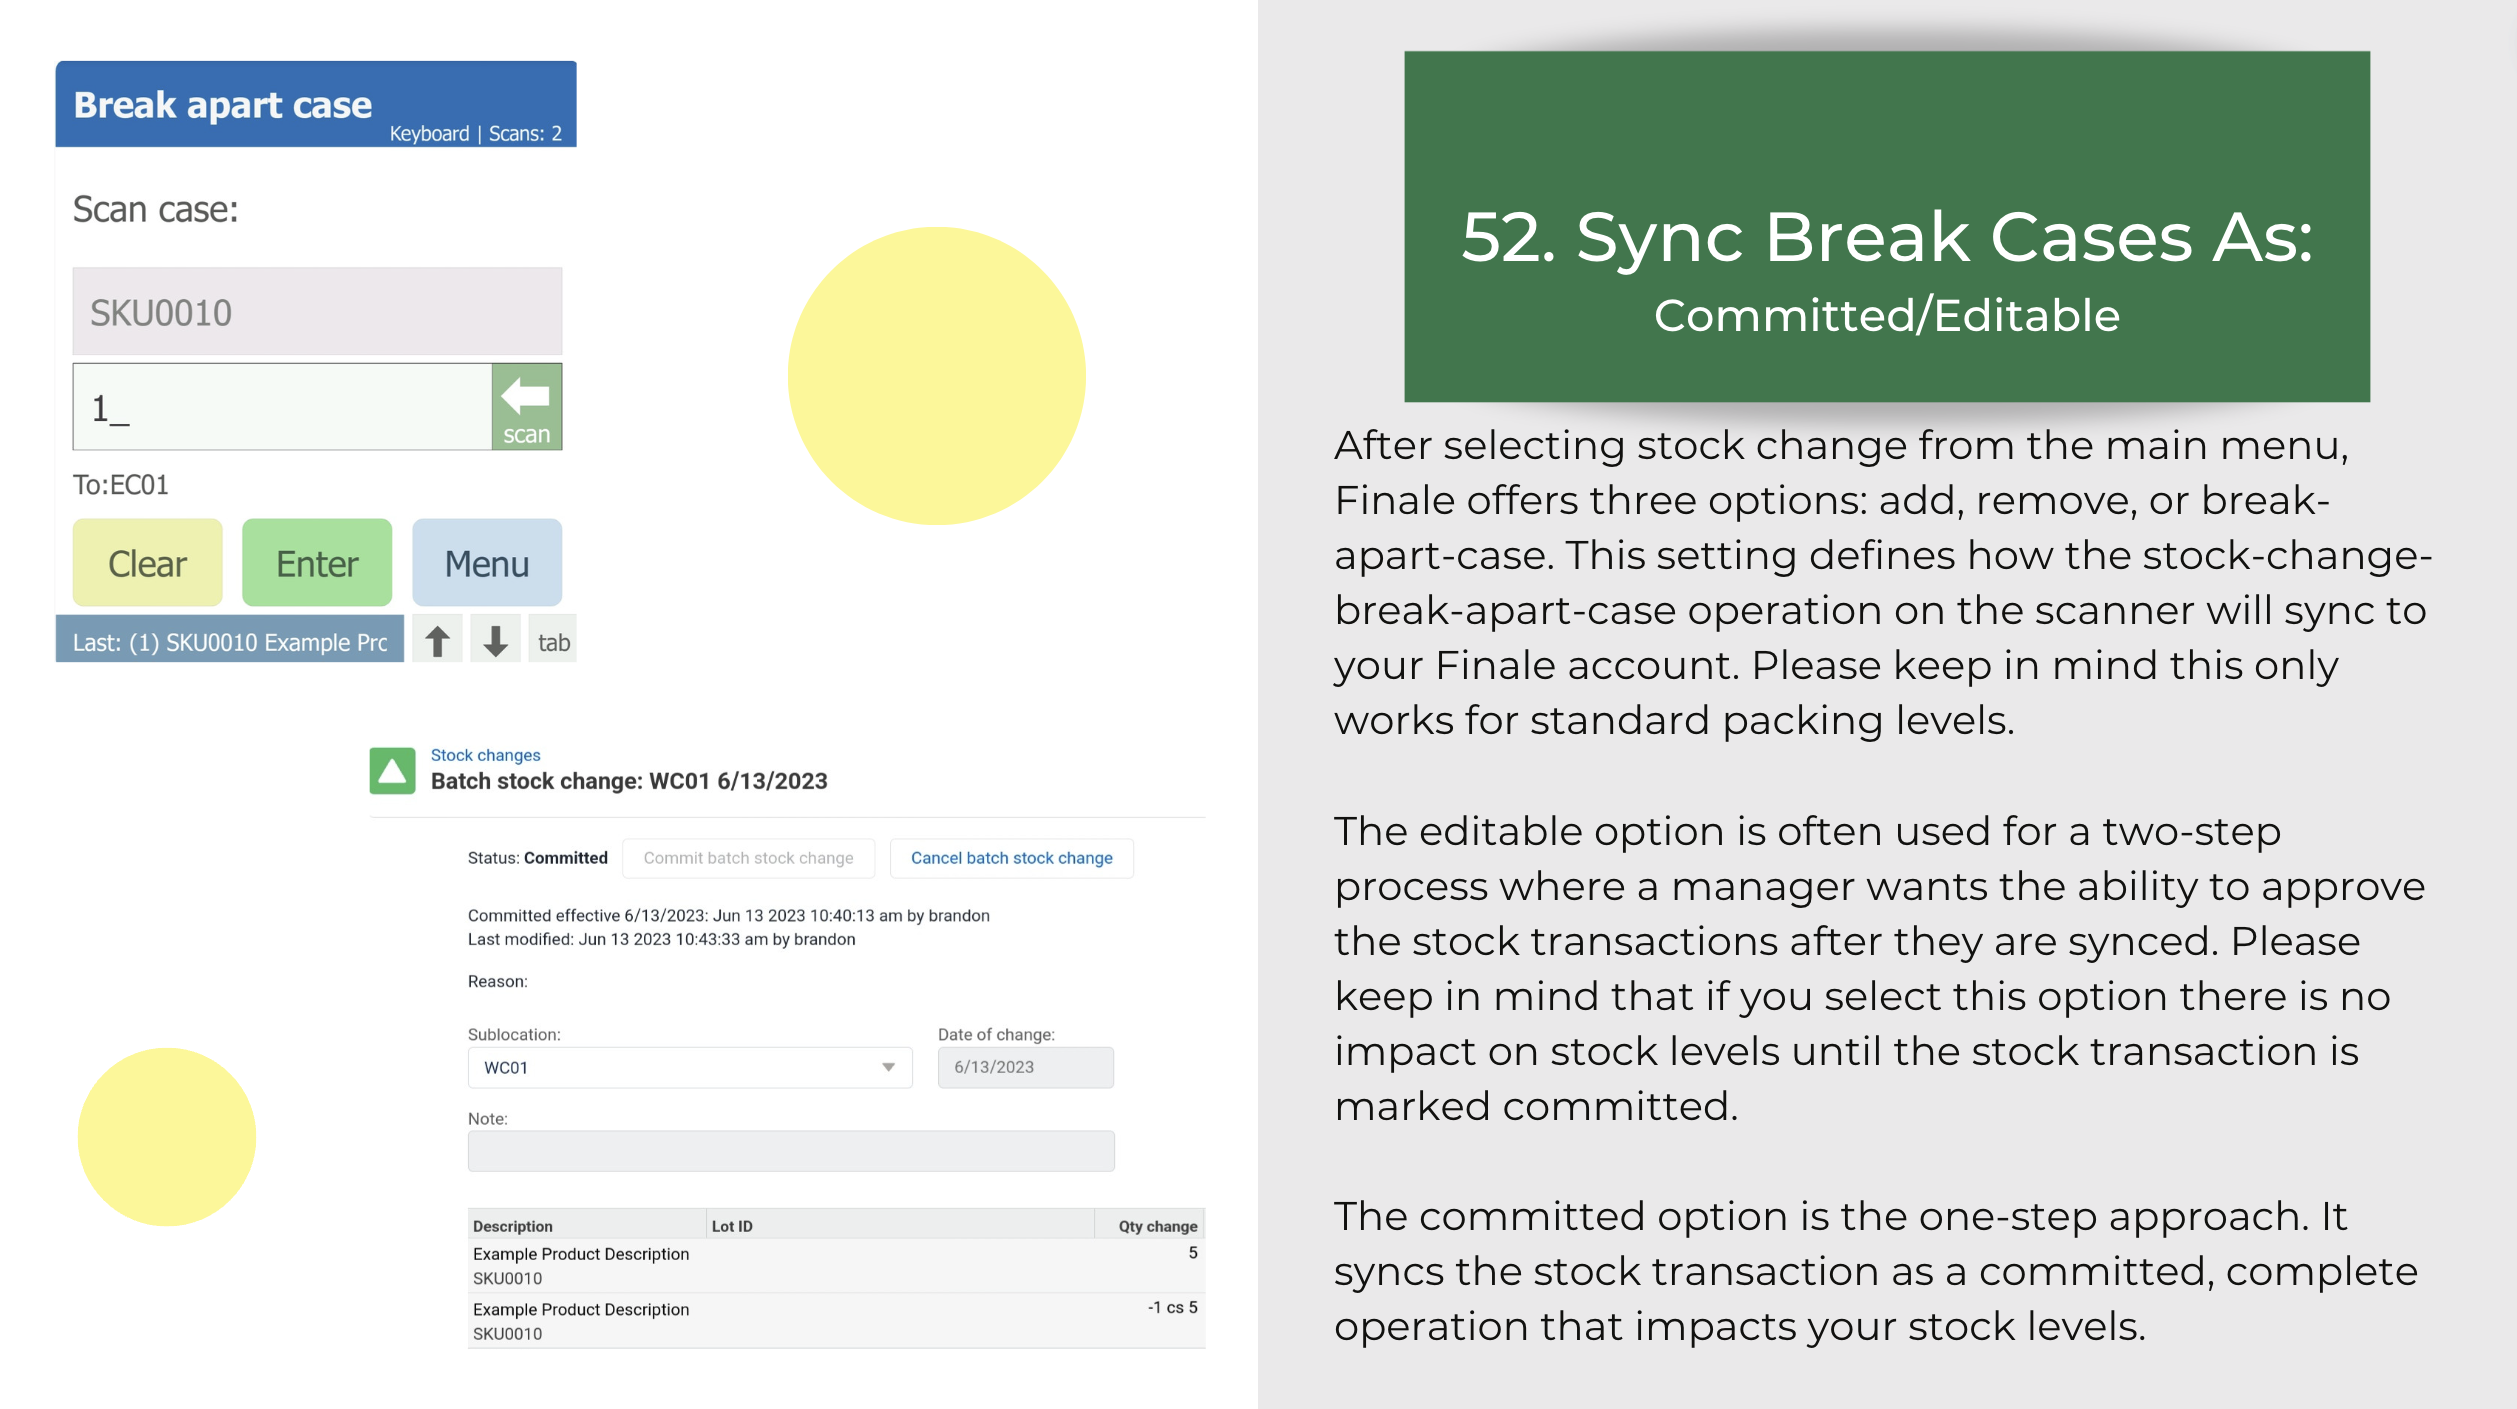Click the green scan arrow button
Image resolution: width=2517 pixels, height=1409 pixels.
526,407
